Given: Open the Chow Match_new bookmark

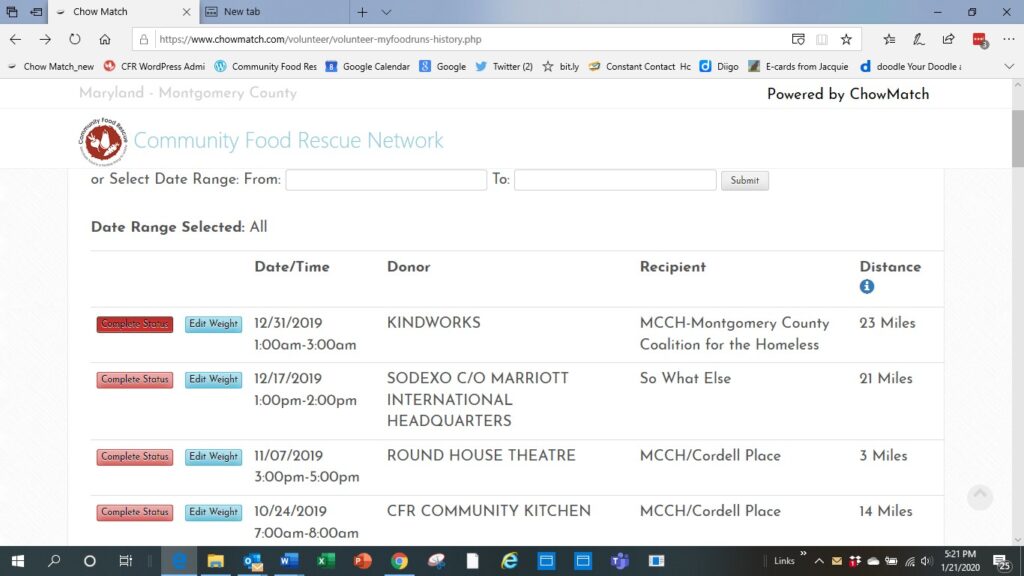Looking at the screenshot, I should (51, 67).
